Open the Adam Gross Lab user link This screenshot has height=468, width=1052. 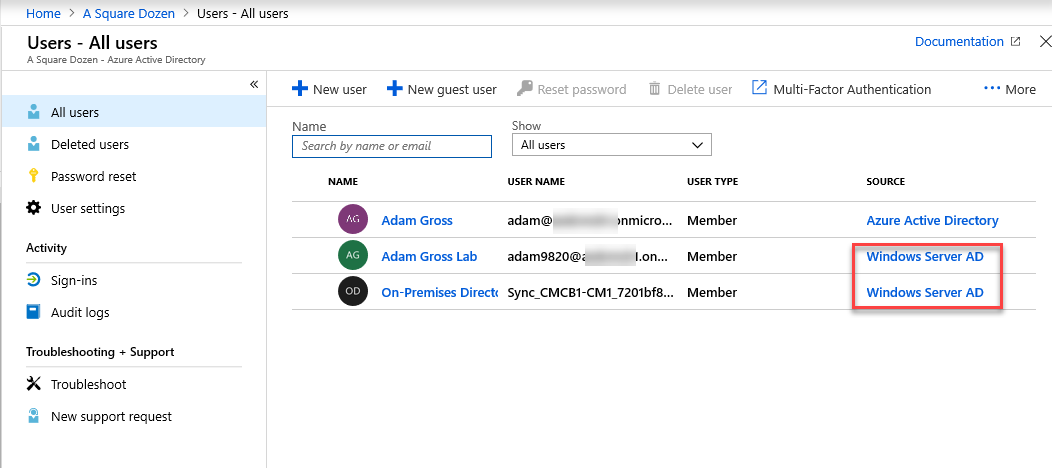429,256
